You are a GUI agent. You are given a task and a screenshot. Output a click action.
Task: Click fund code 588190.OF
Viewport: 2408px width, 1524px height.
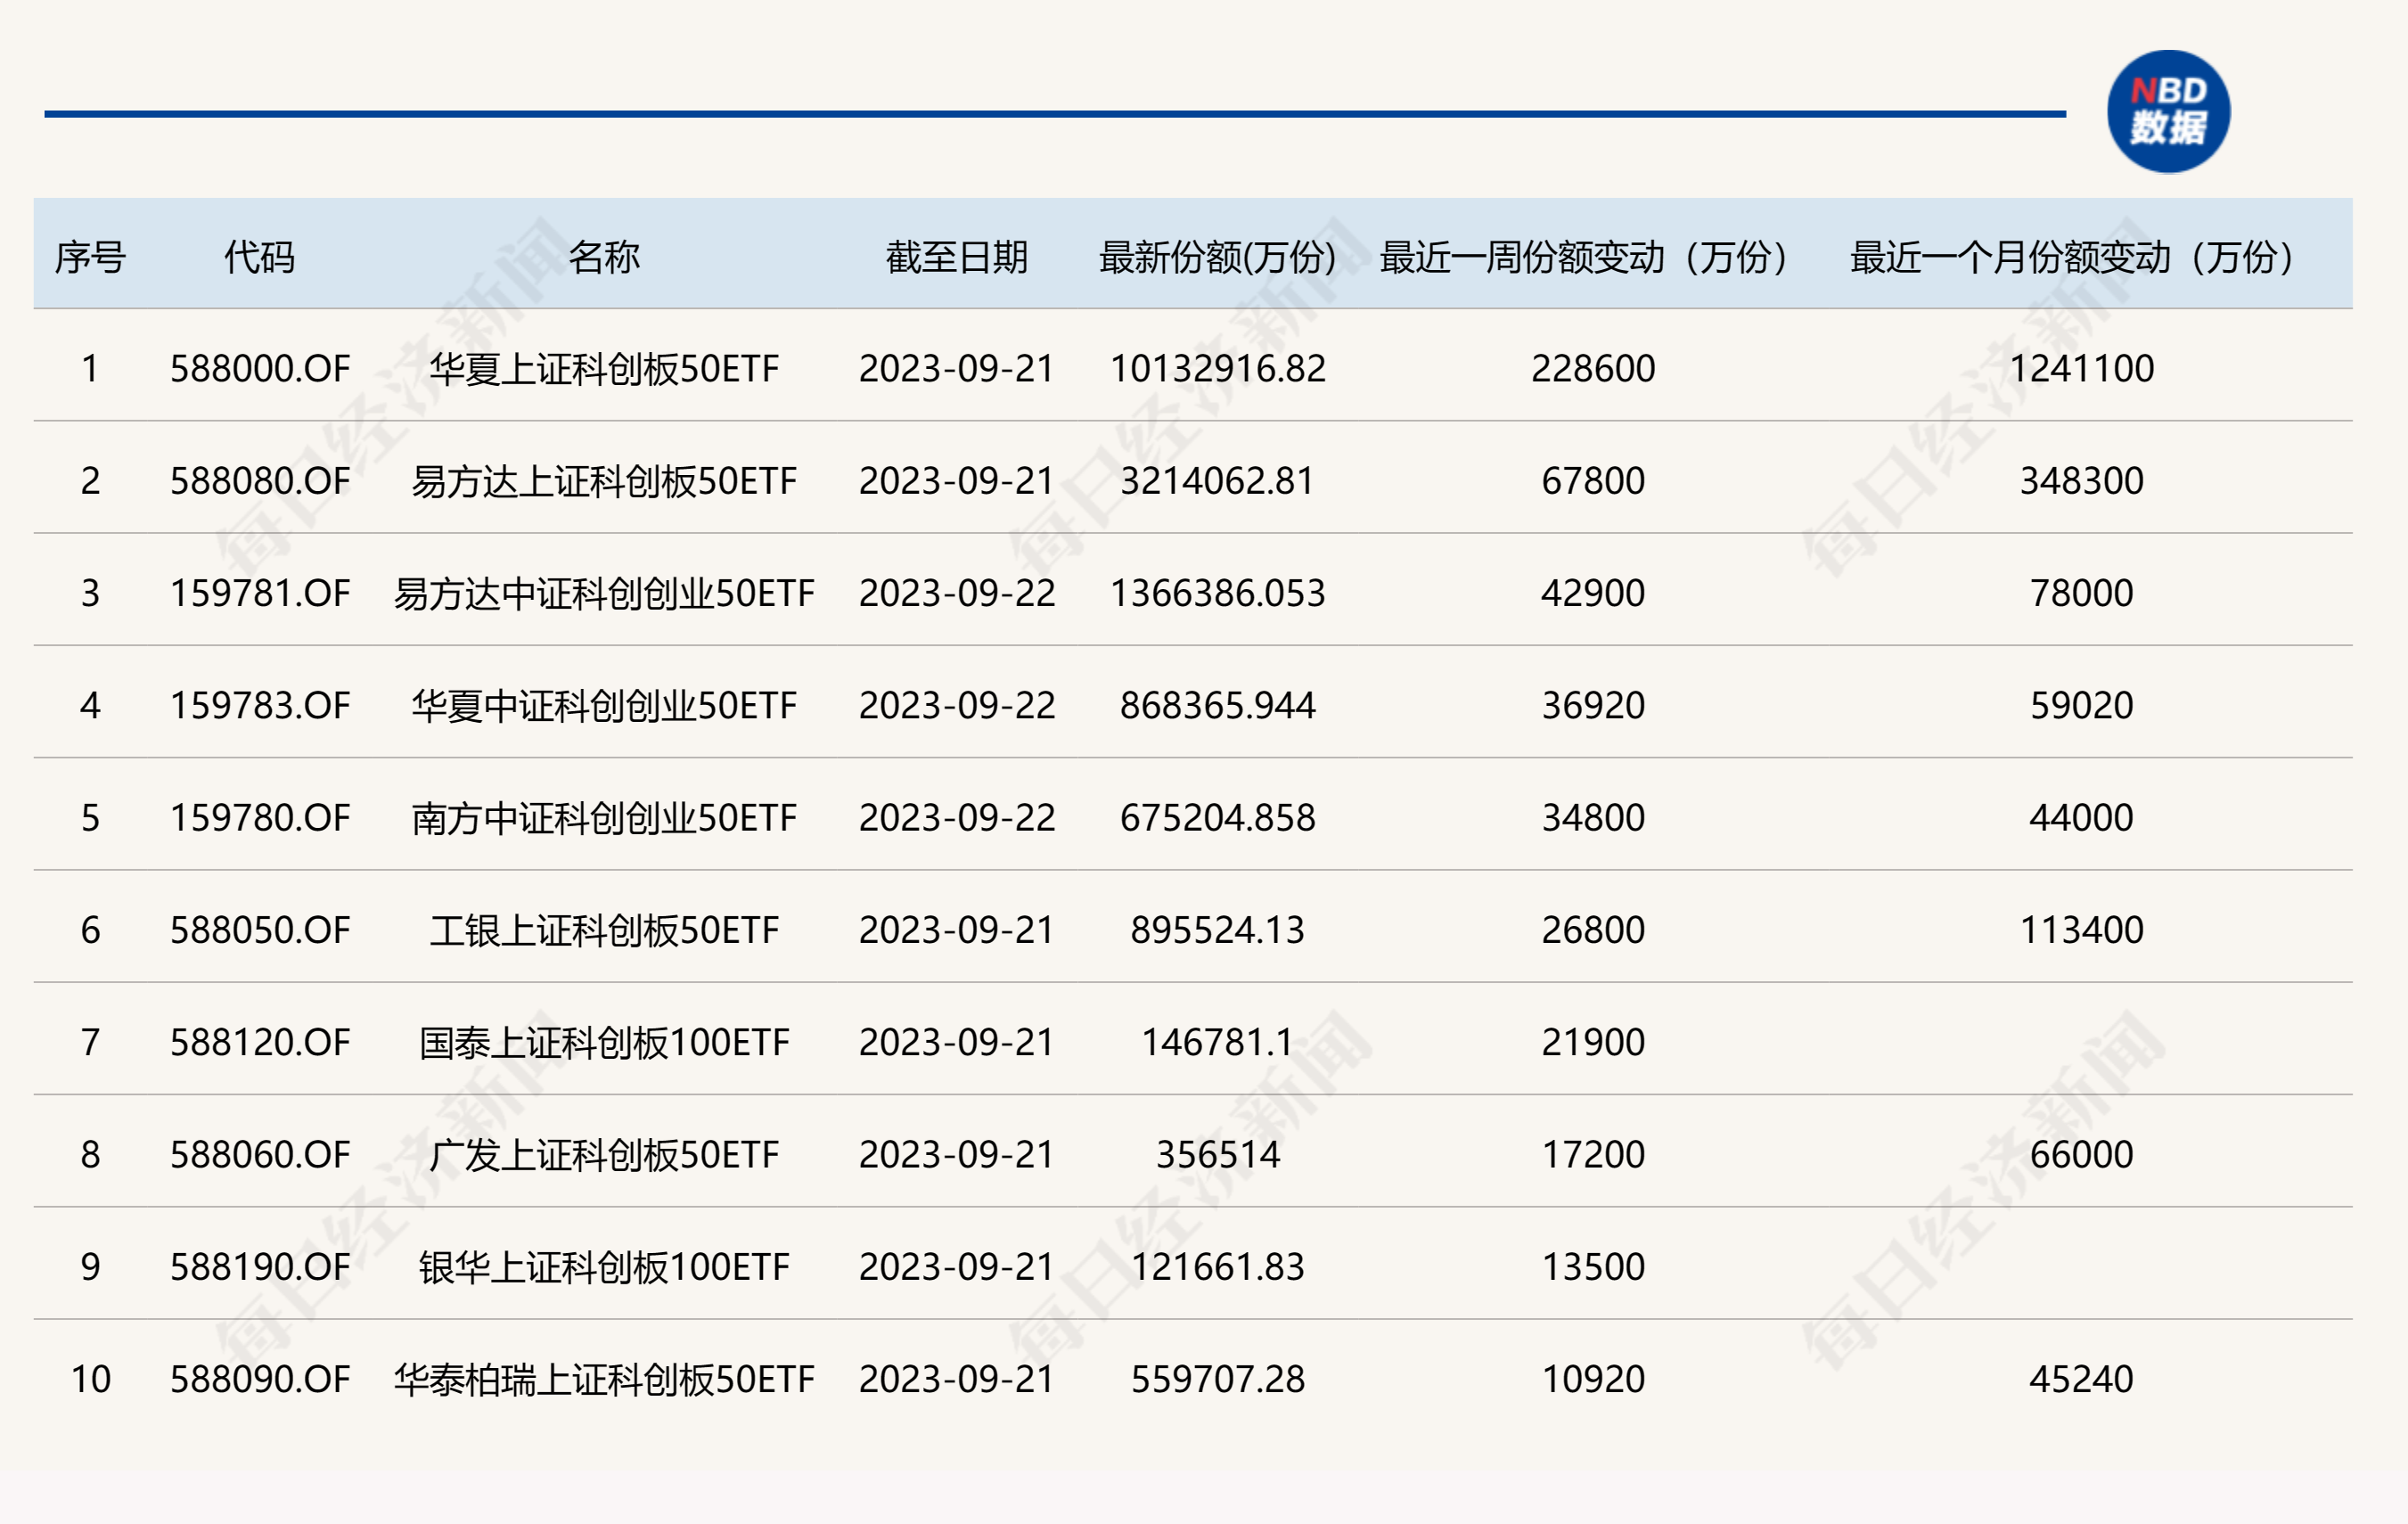point(260,1267)
